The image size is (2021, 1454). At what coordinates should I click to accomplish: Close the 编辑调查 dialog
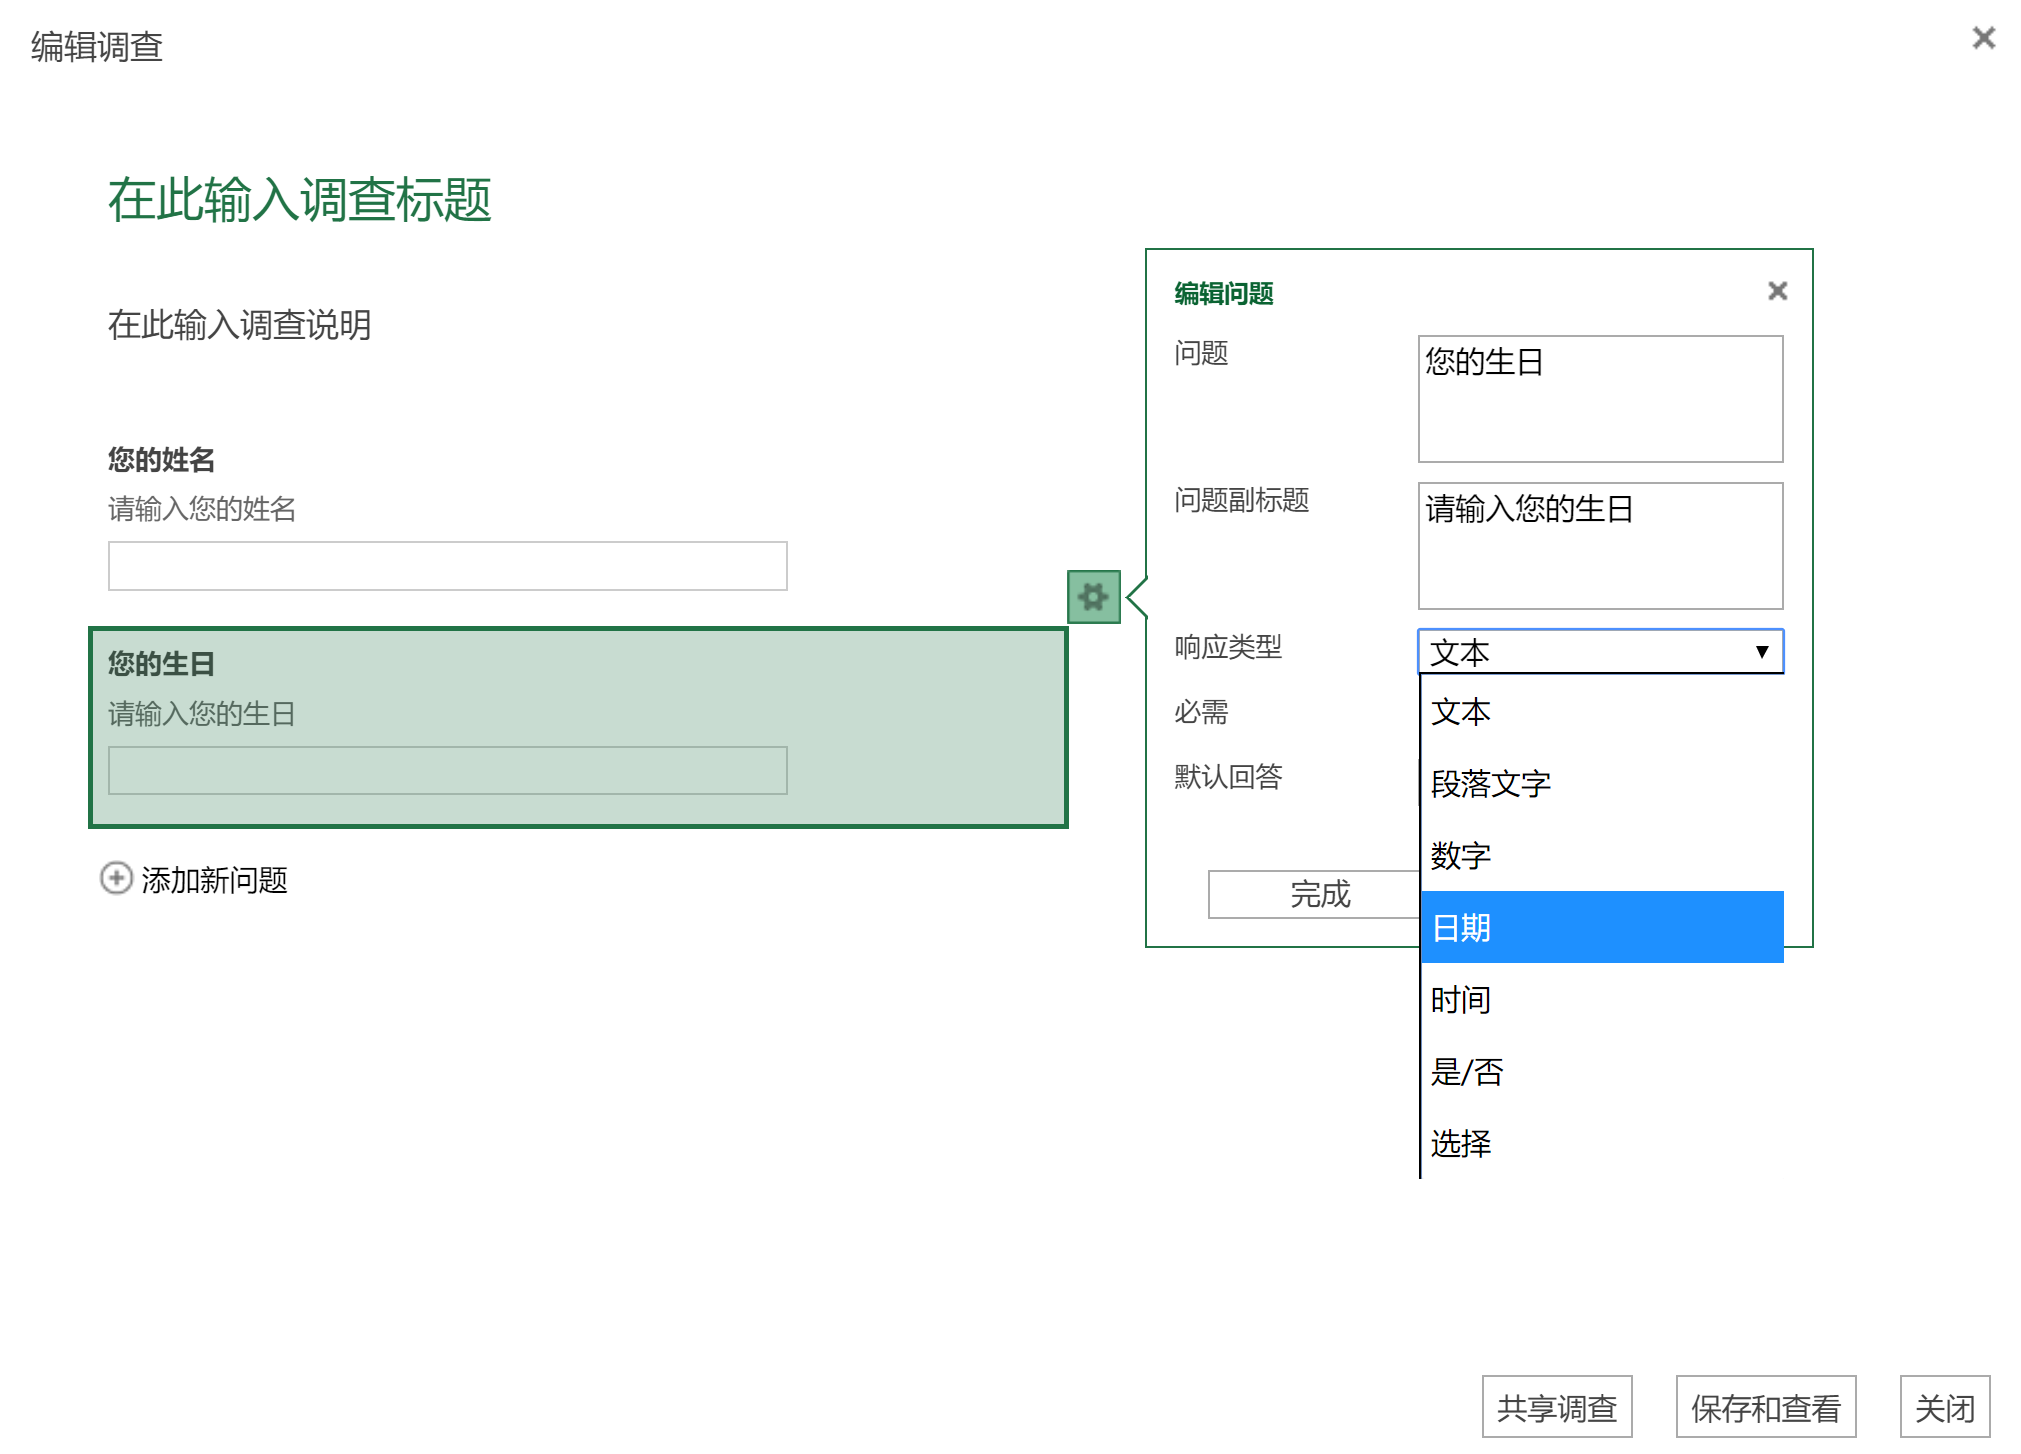(x=1983, y=38)
